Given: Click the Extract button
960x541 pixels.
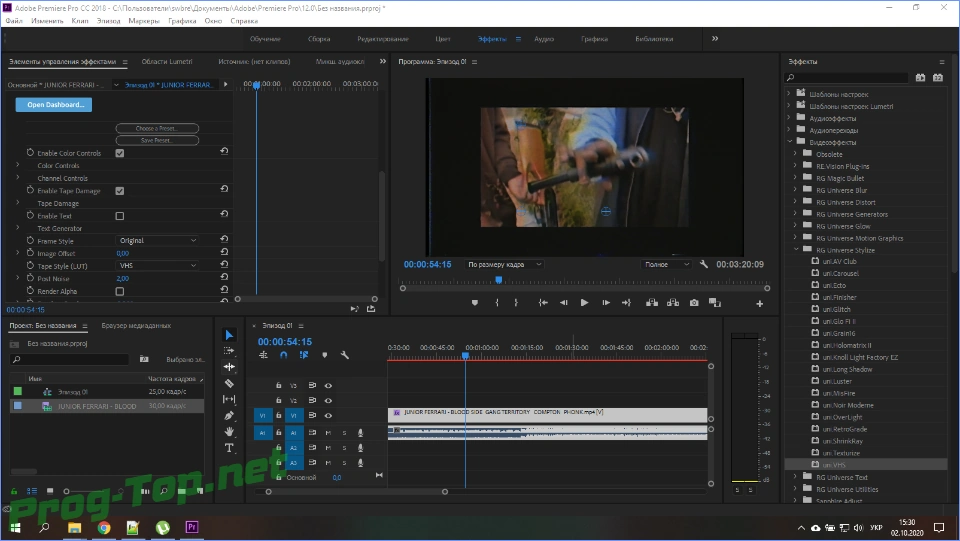Looking at the screenshot, I should [673, 302].
